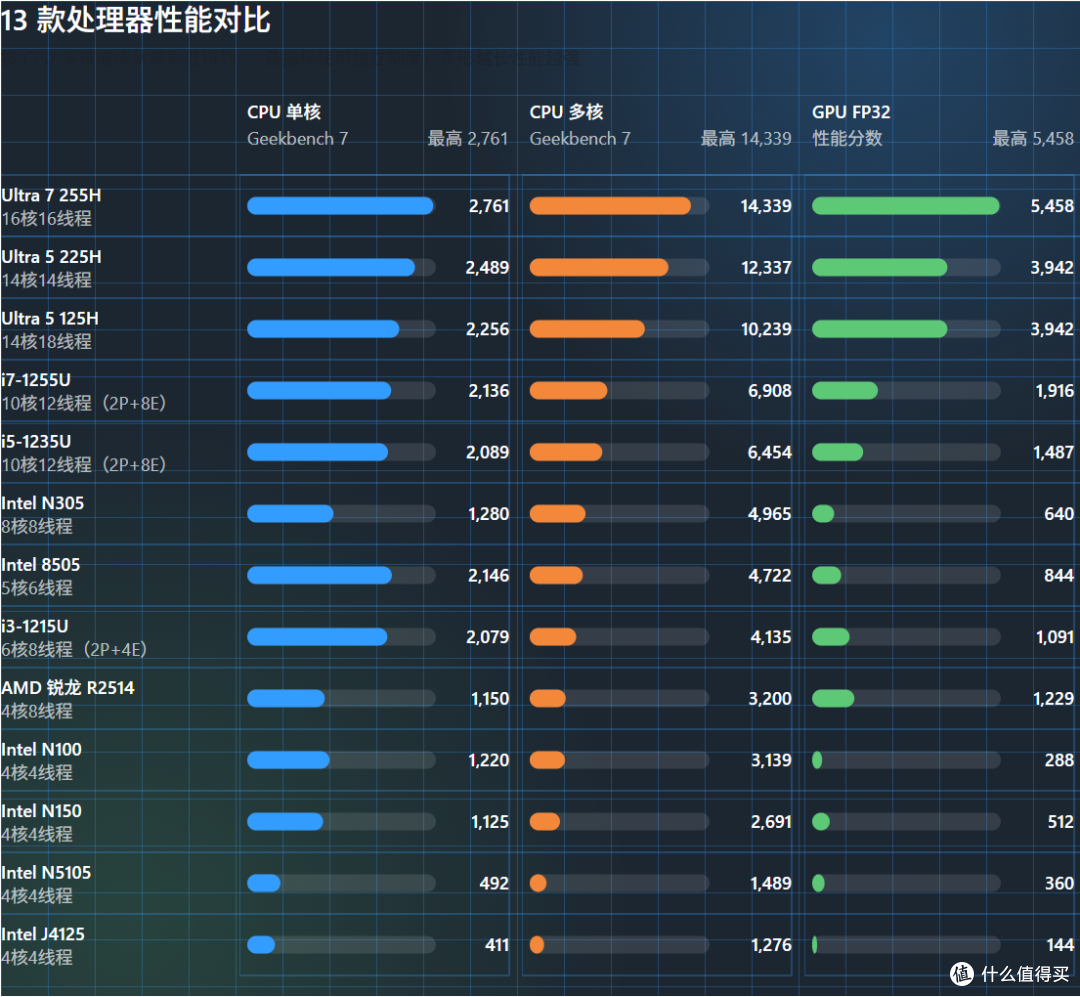Click the single-core score 2,089

click(487, 453)
